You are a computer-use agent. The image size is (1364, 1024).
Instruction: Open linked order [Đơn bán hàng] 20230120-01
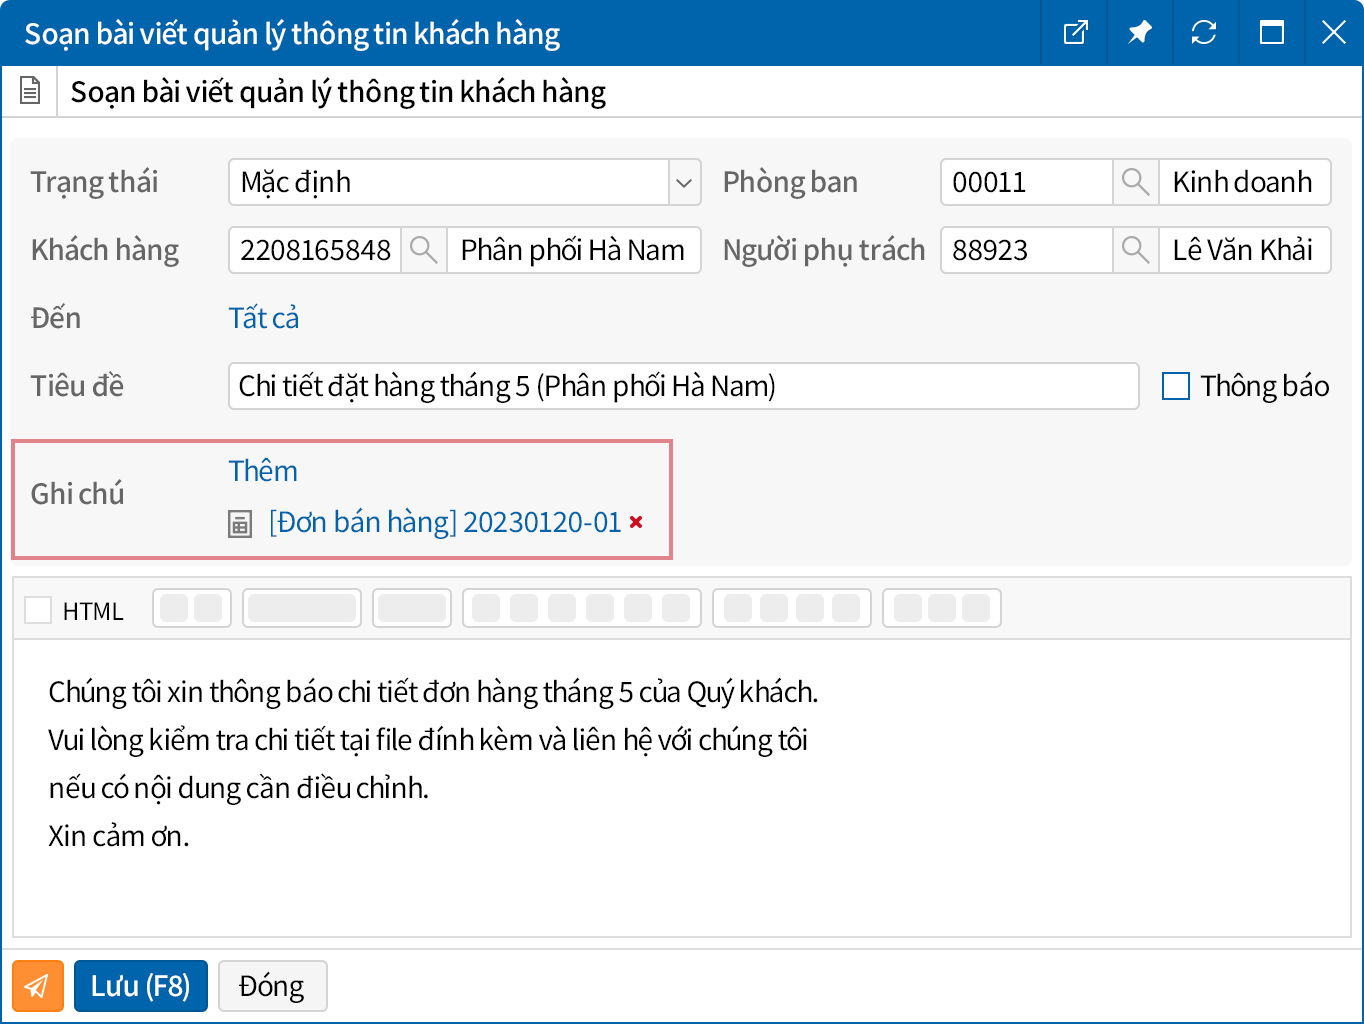point(445,522)
